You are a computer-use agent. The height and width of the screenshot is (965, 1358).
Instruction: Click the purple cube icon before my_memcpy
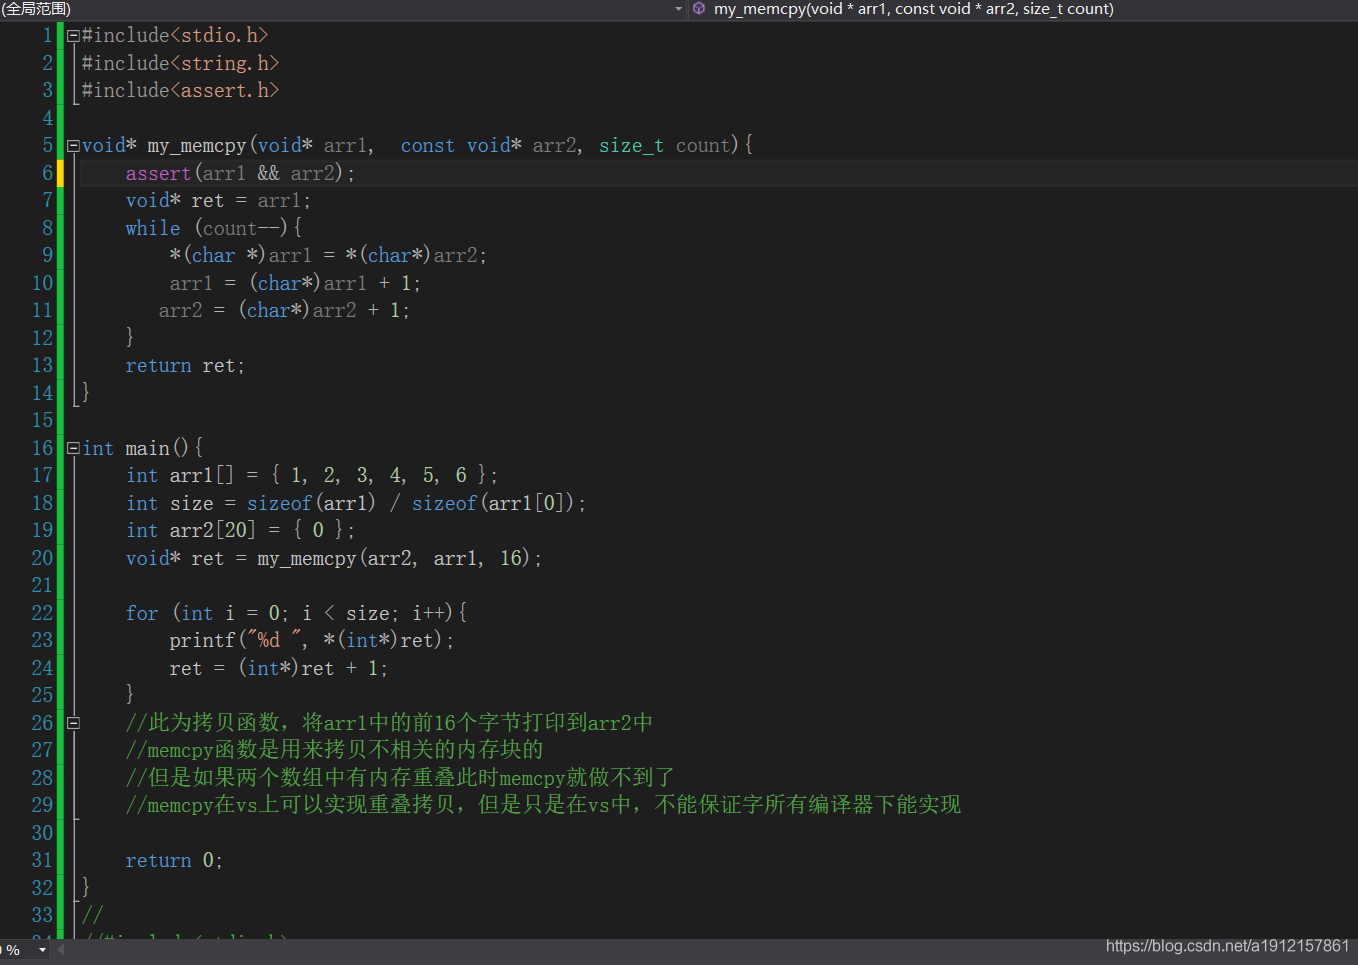point(699,9)
